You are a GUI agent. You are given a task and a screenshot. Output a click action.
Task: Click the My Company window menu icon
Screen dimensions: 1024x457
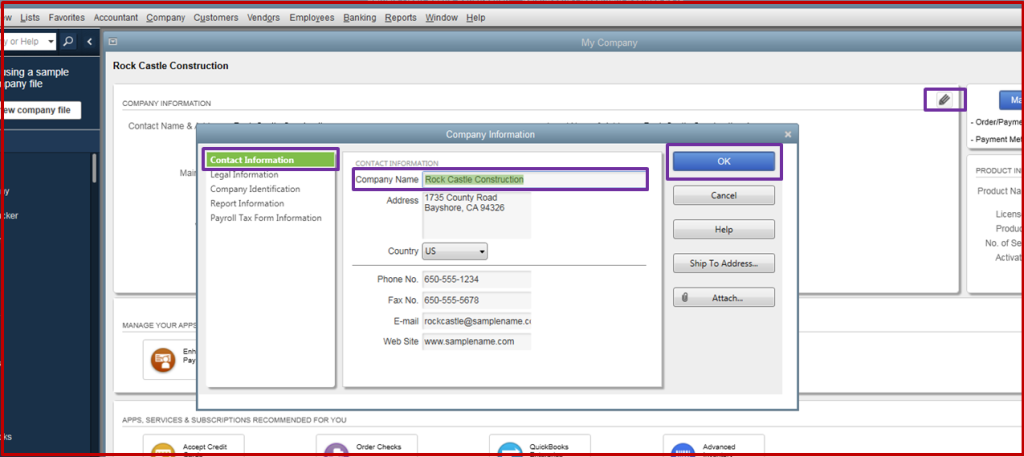pyautogui.click(x=113, y=42)
